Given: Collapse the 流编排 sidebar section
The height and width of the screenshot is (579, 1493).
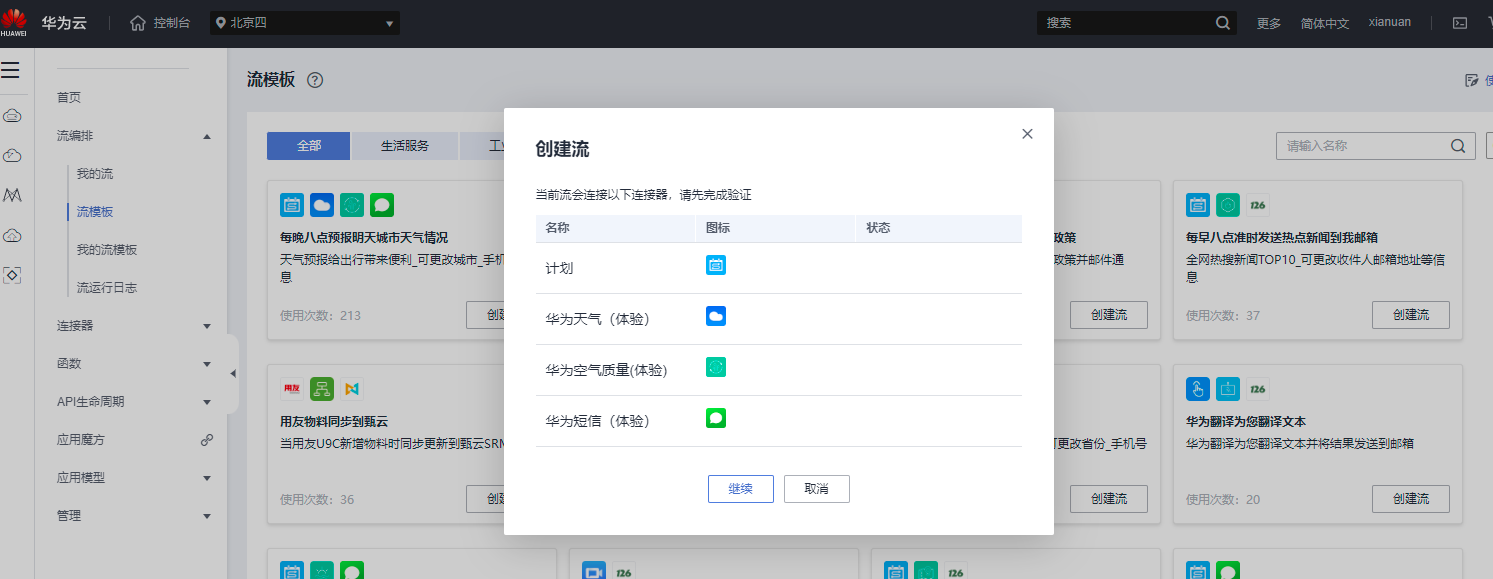Looking at the screenshot, I should point(207,136).
